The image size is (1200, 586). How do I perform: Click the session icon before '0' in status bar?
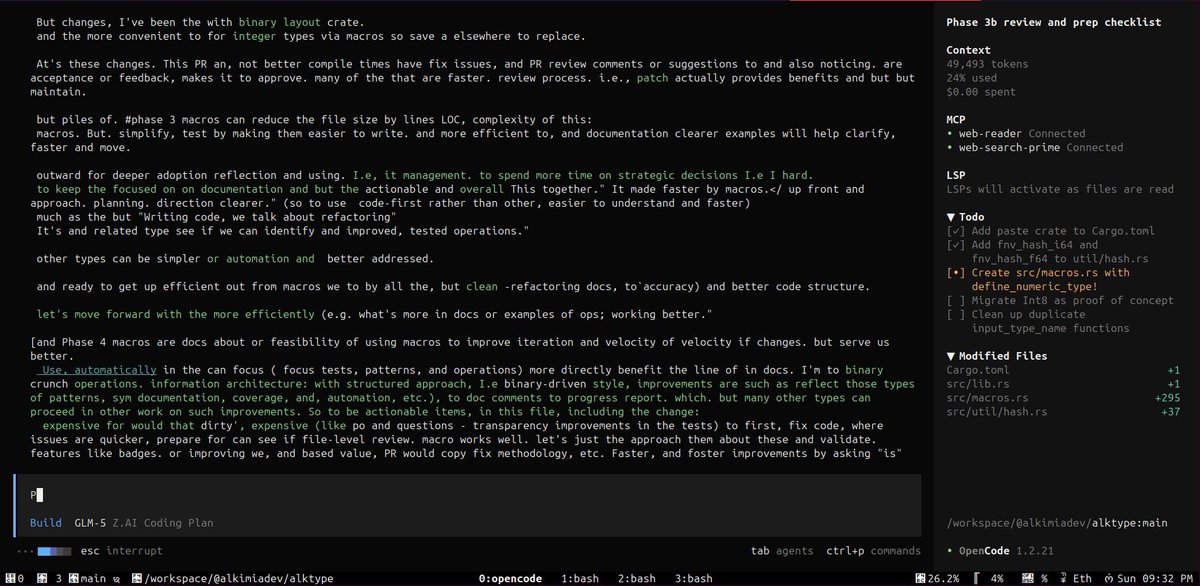coord(10,579)
